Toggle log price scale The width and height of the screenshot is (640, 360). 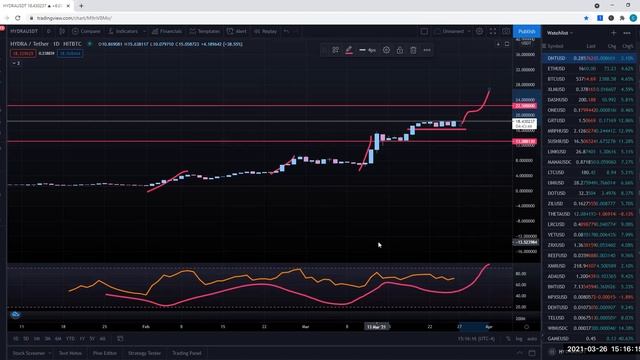[x=519, y=339]
